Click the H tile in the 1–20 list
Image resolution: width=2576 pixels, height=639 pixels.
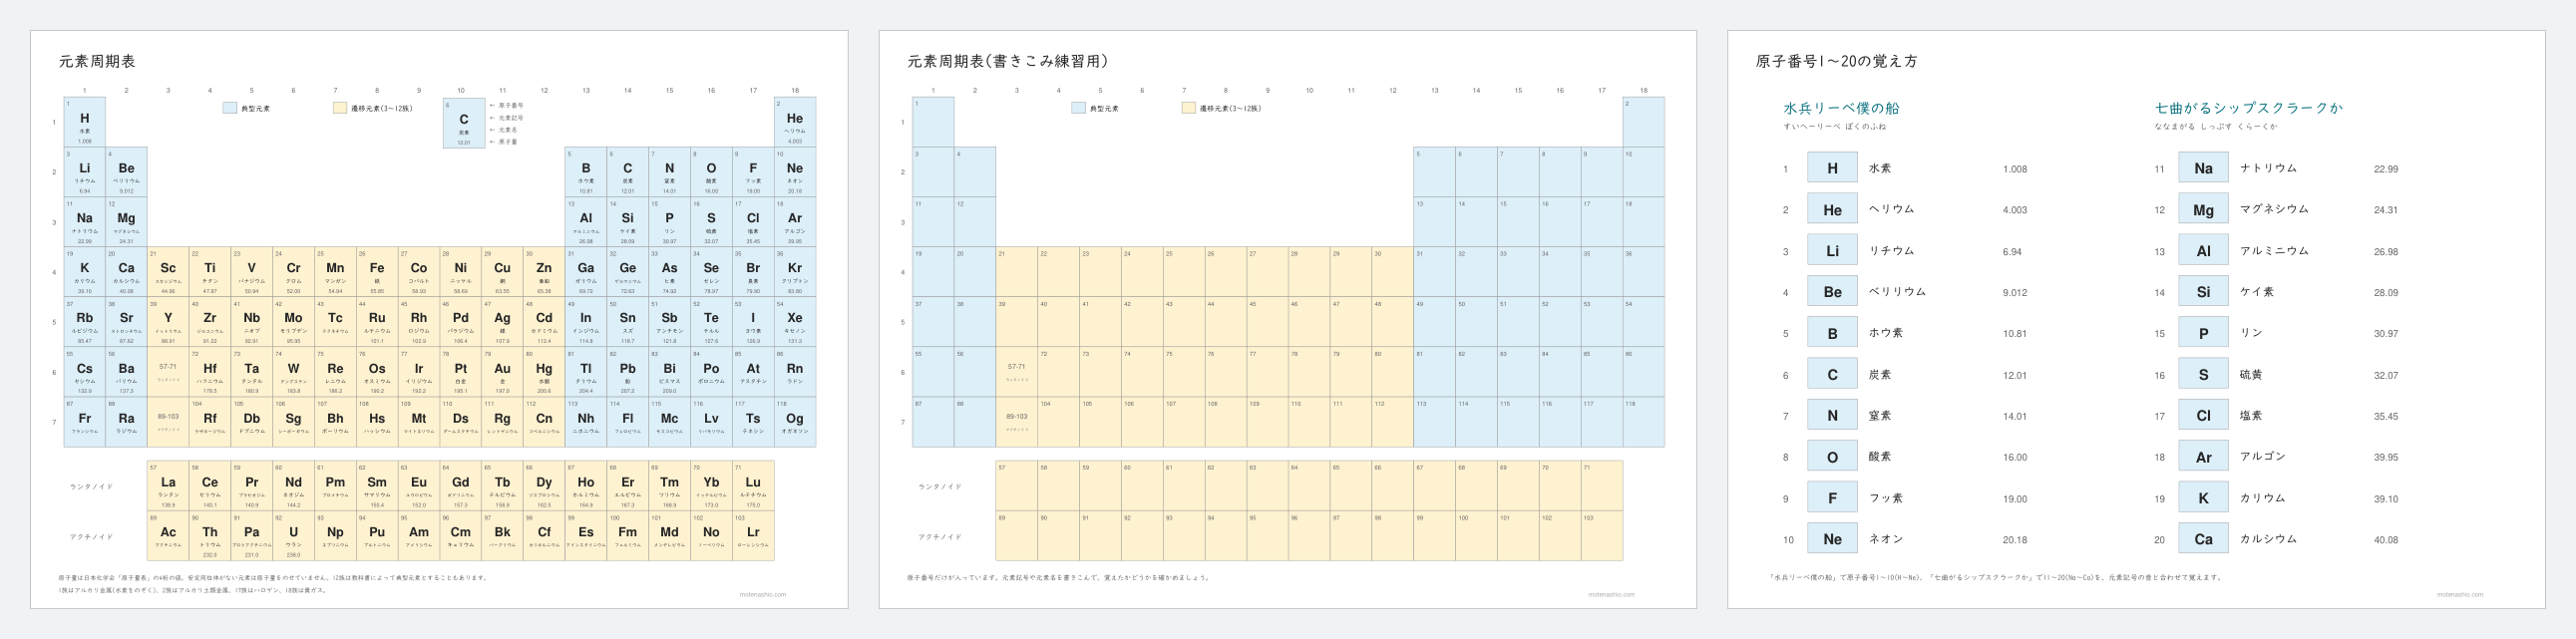[x=1832, y=168]
